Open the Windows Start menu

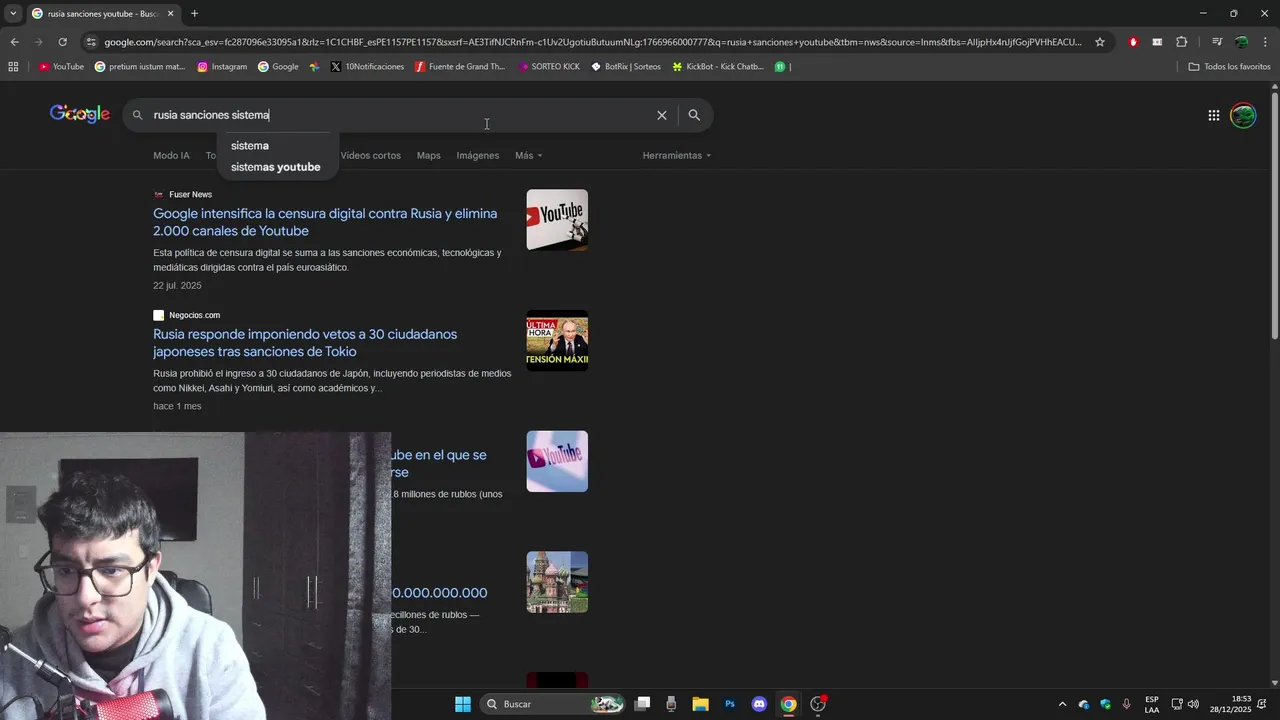click(463, 704)
